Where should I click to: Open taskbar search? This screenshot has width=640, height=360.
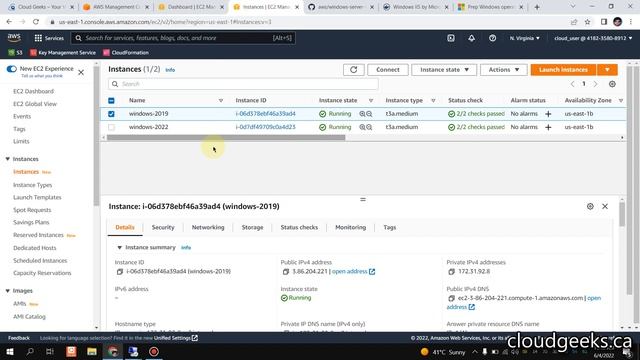pyautogui.click(x=30, y=351)
